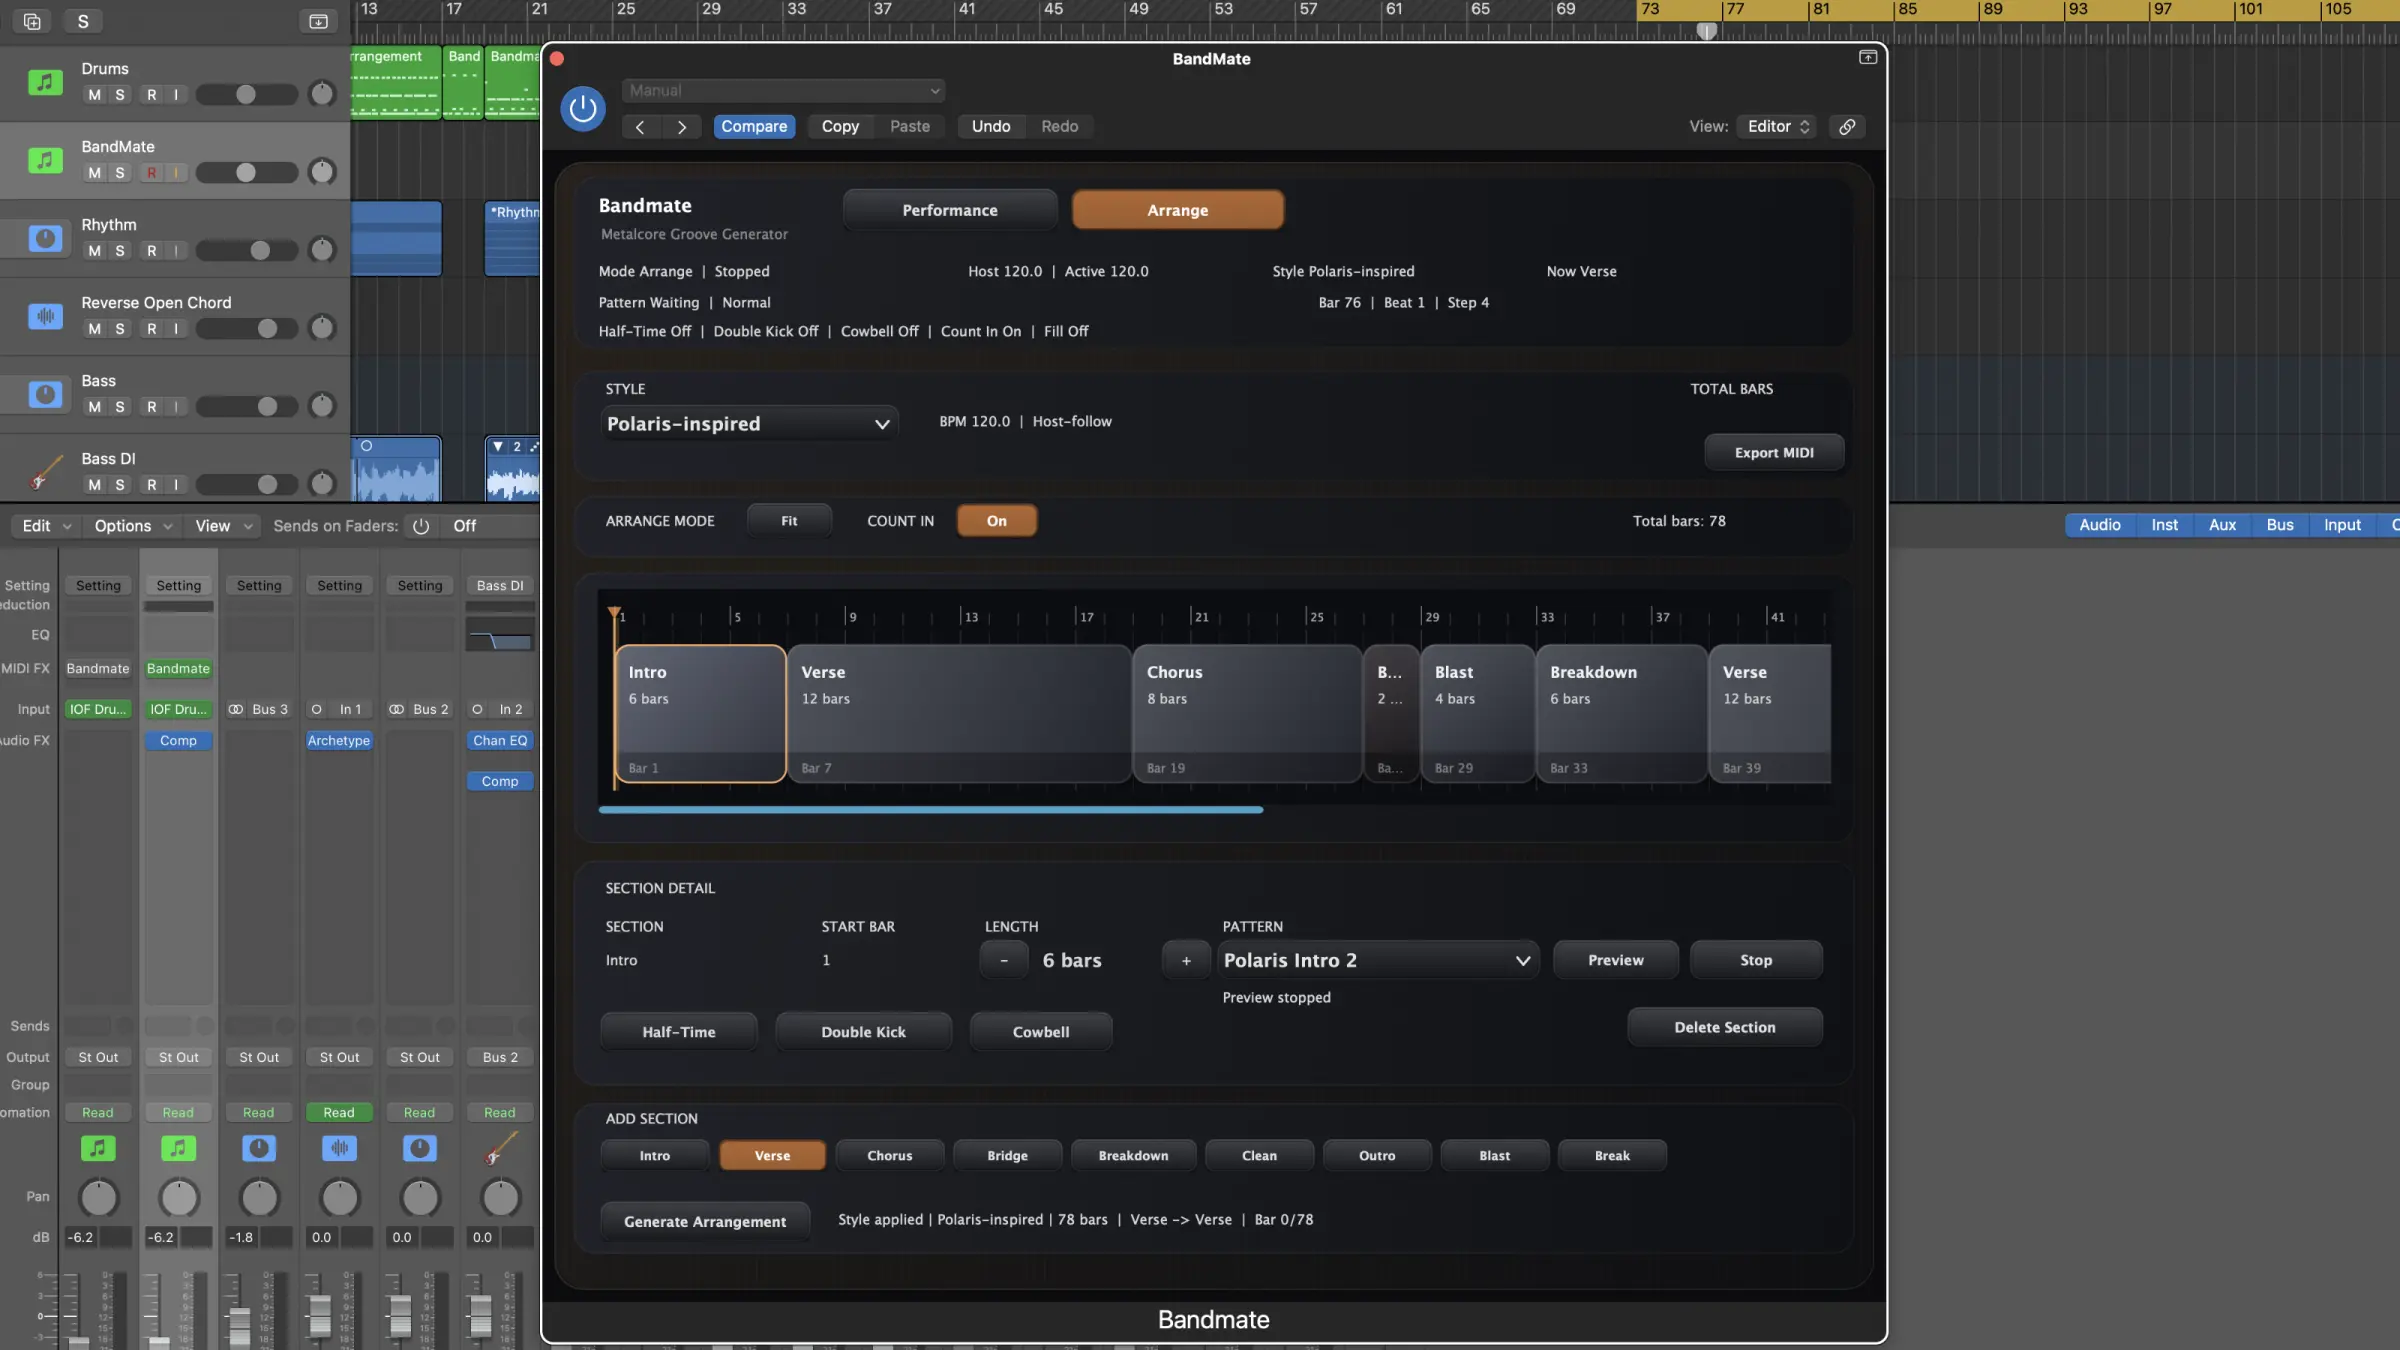This screenshot has width=2400, height=1350.
Task: Click the first mixer channel green instrument icon
Action: (x=98, y=1148)
